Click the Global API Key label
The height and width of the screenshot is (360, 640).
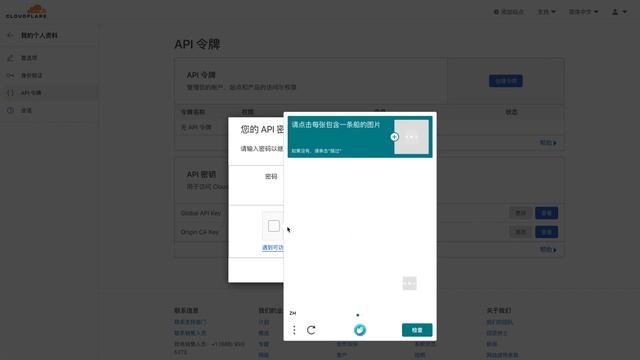tap(201, 213)
